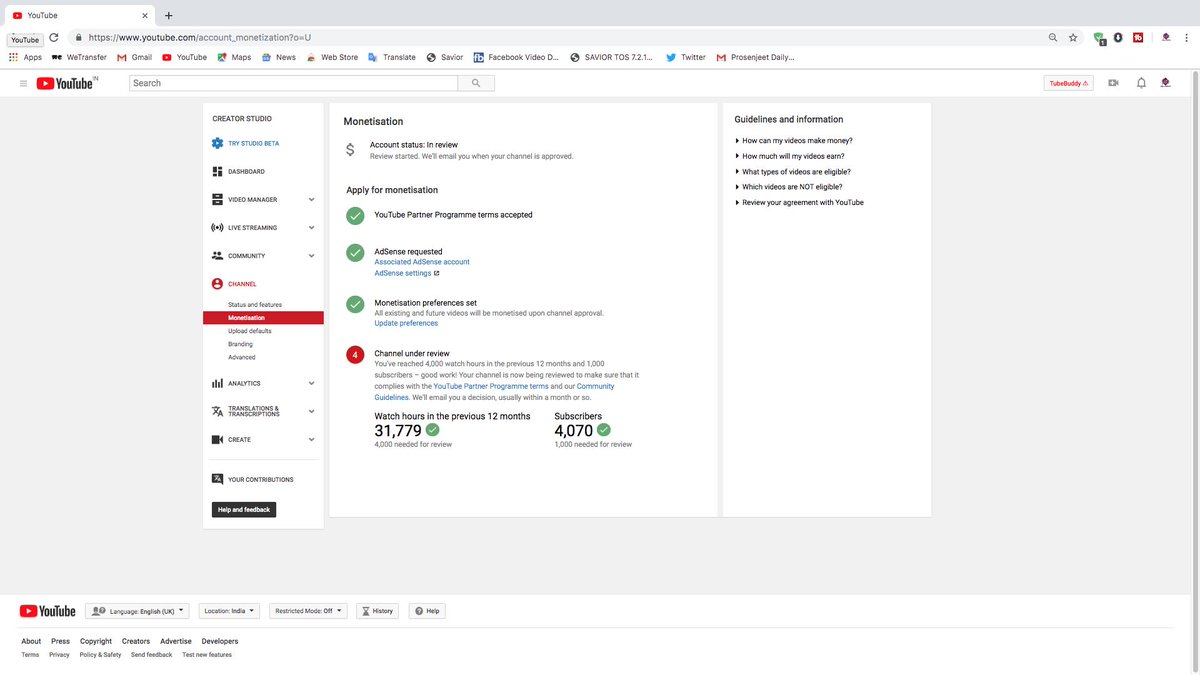
Task: Open the TubeBuddy extension menu
Action: point(1069,83)
